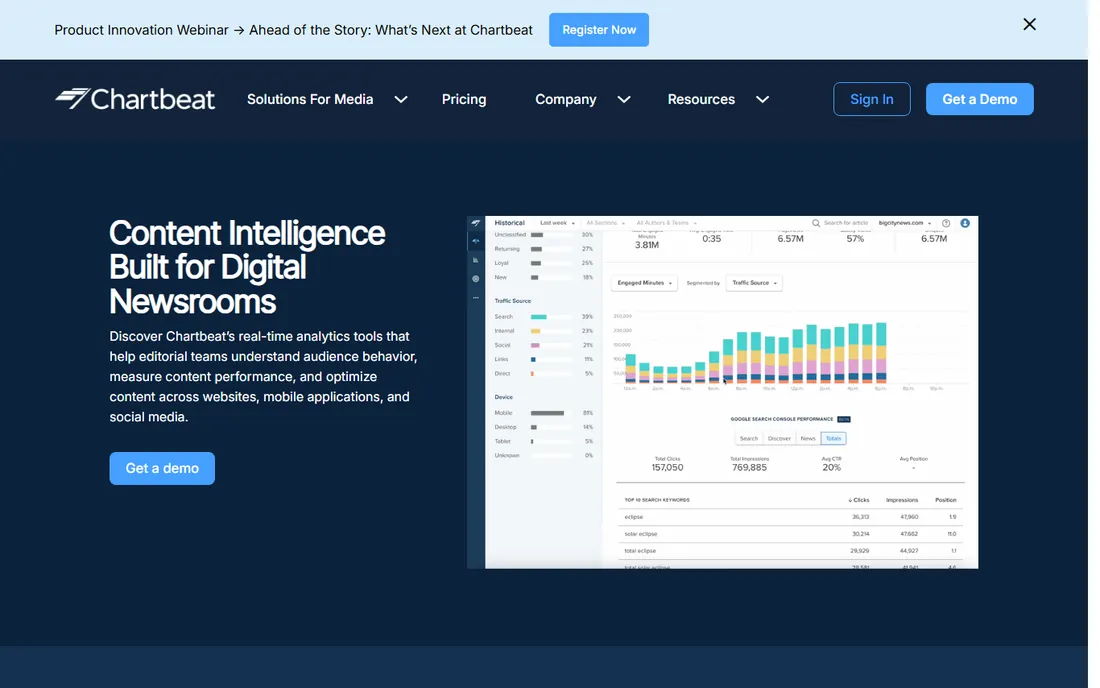1100x688 pixels.
Task: Expand the chevron next to Resources
Action: 763,100
